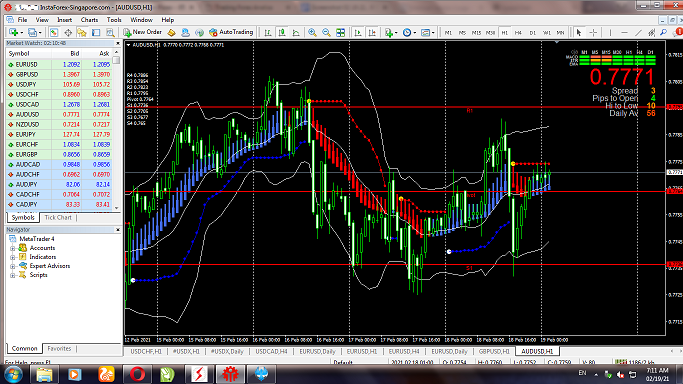Open the USDCHF,H1 chart tab

tap(146, 351)
